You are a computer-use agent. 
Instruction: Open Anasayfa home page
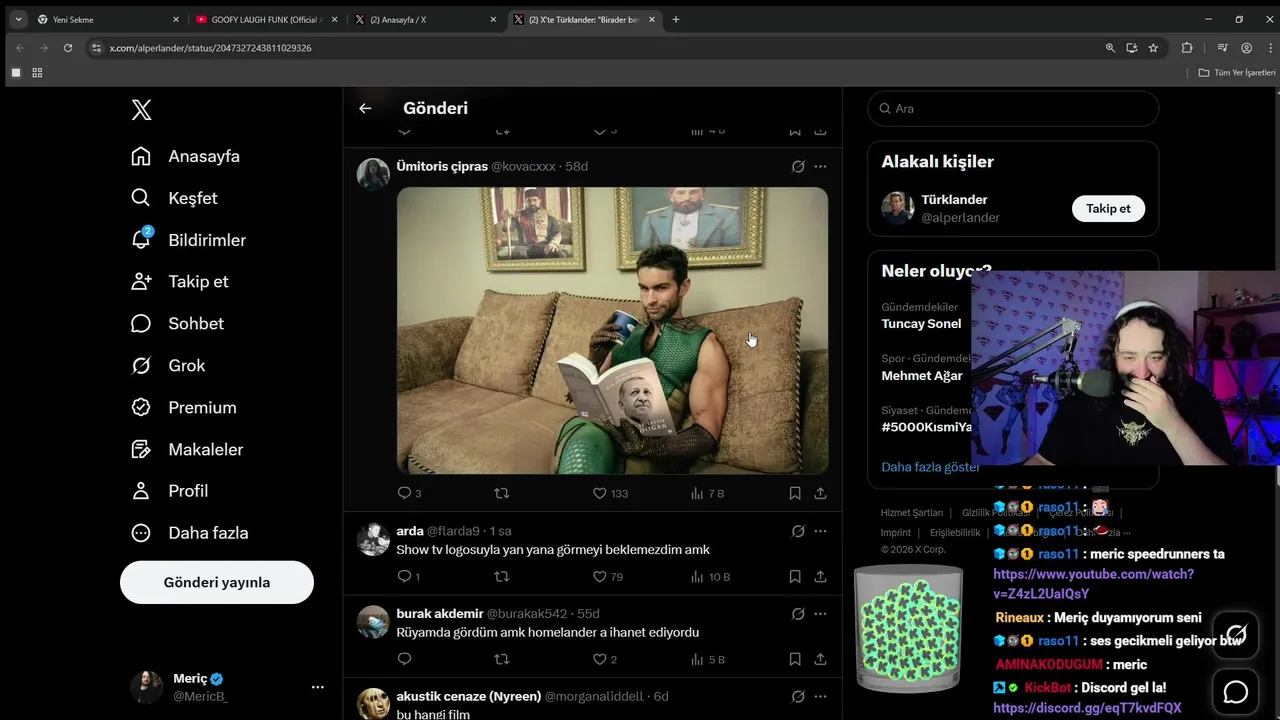186,156
